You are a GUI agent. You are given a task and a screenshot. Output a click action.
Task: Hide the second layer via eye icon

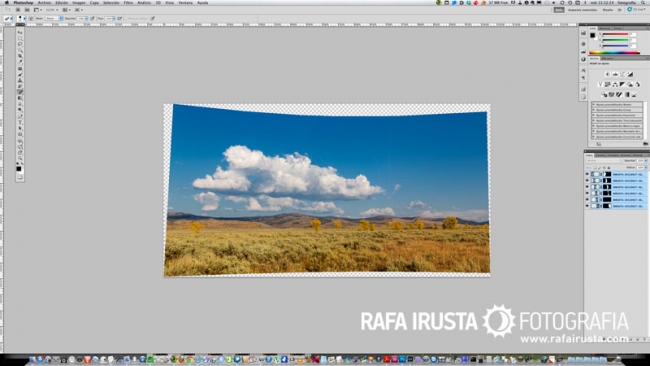587,180
